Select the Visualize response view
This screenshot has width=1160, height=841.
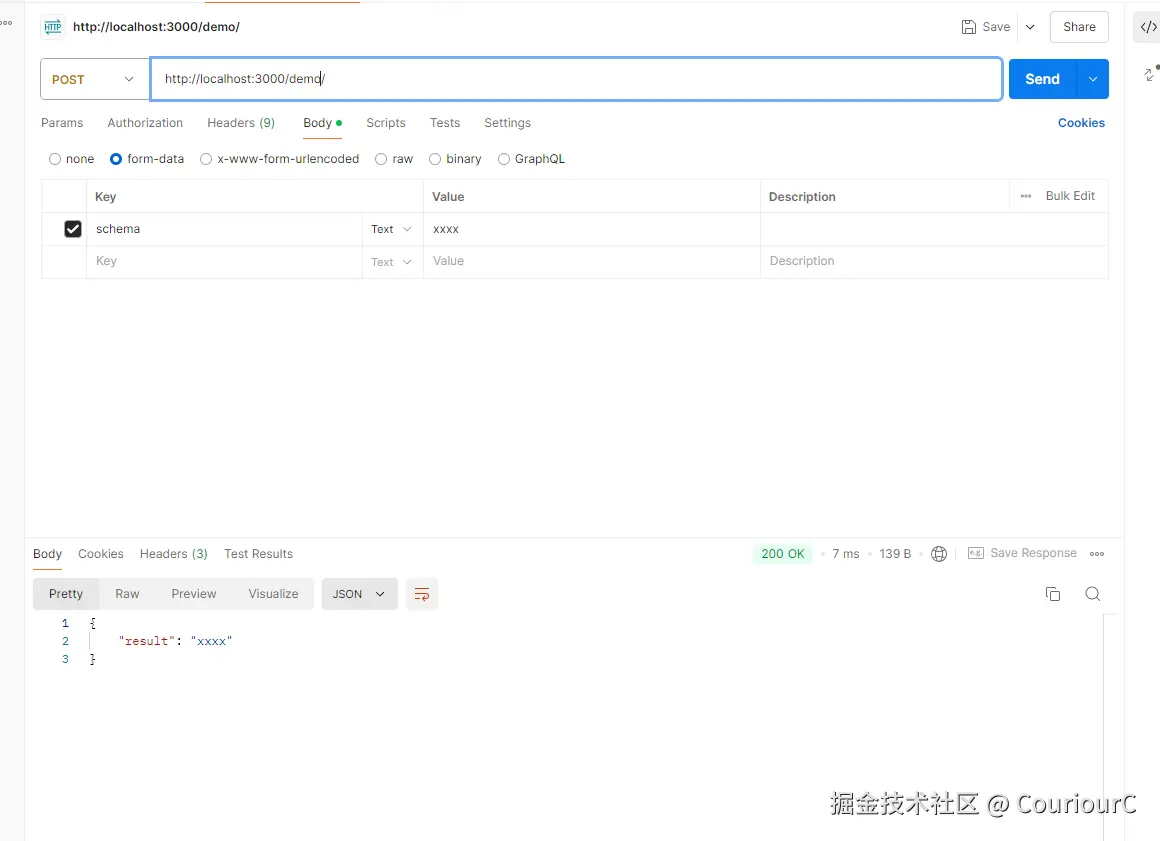pyautogui.click(x=274, y=594)
